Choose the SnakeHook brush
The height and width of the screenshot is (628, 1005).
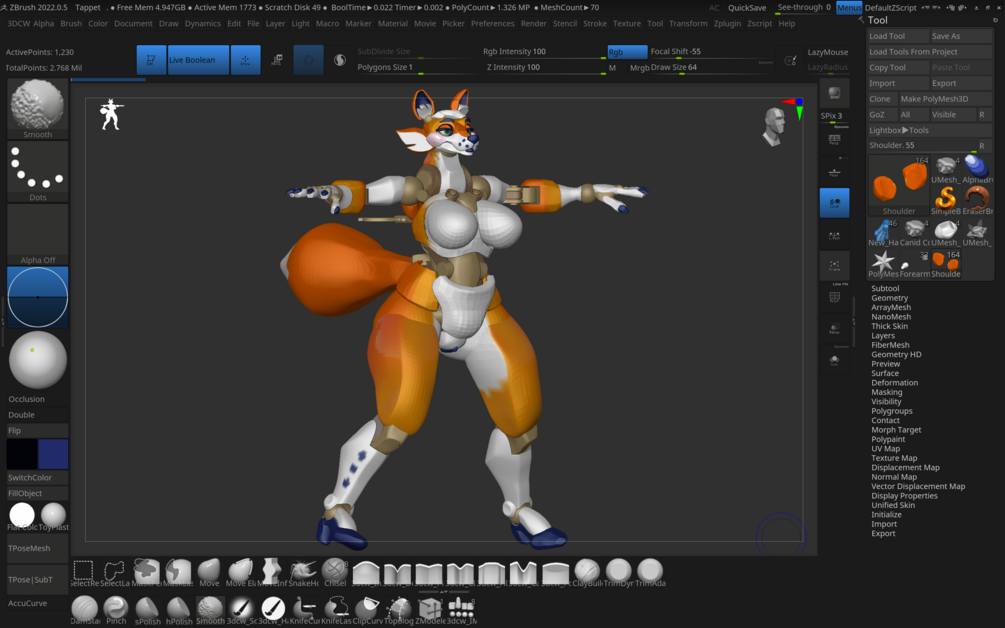(303, 572)
